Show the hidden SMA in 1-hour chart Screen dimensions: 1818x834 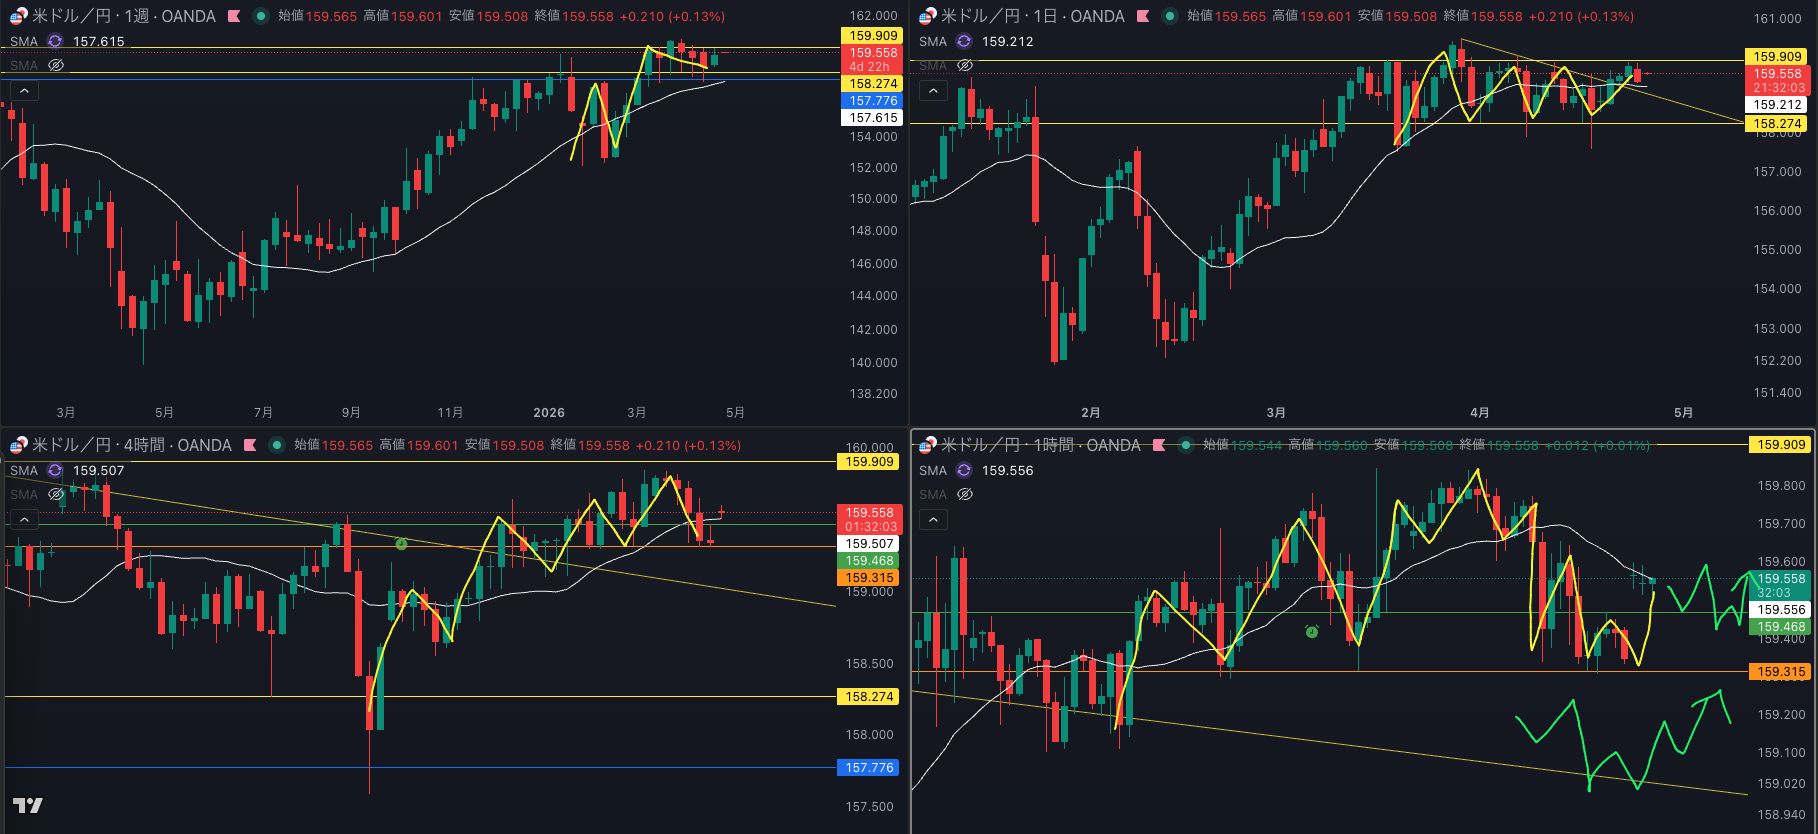pyautogui.click(x=965, y=494)
